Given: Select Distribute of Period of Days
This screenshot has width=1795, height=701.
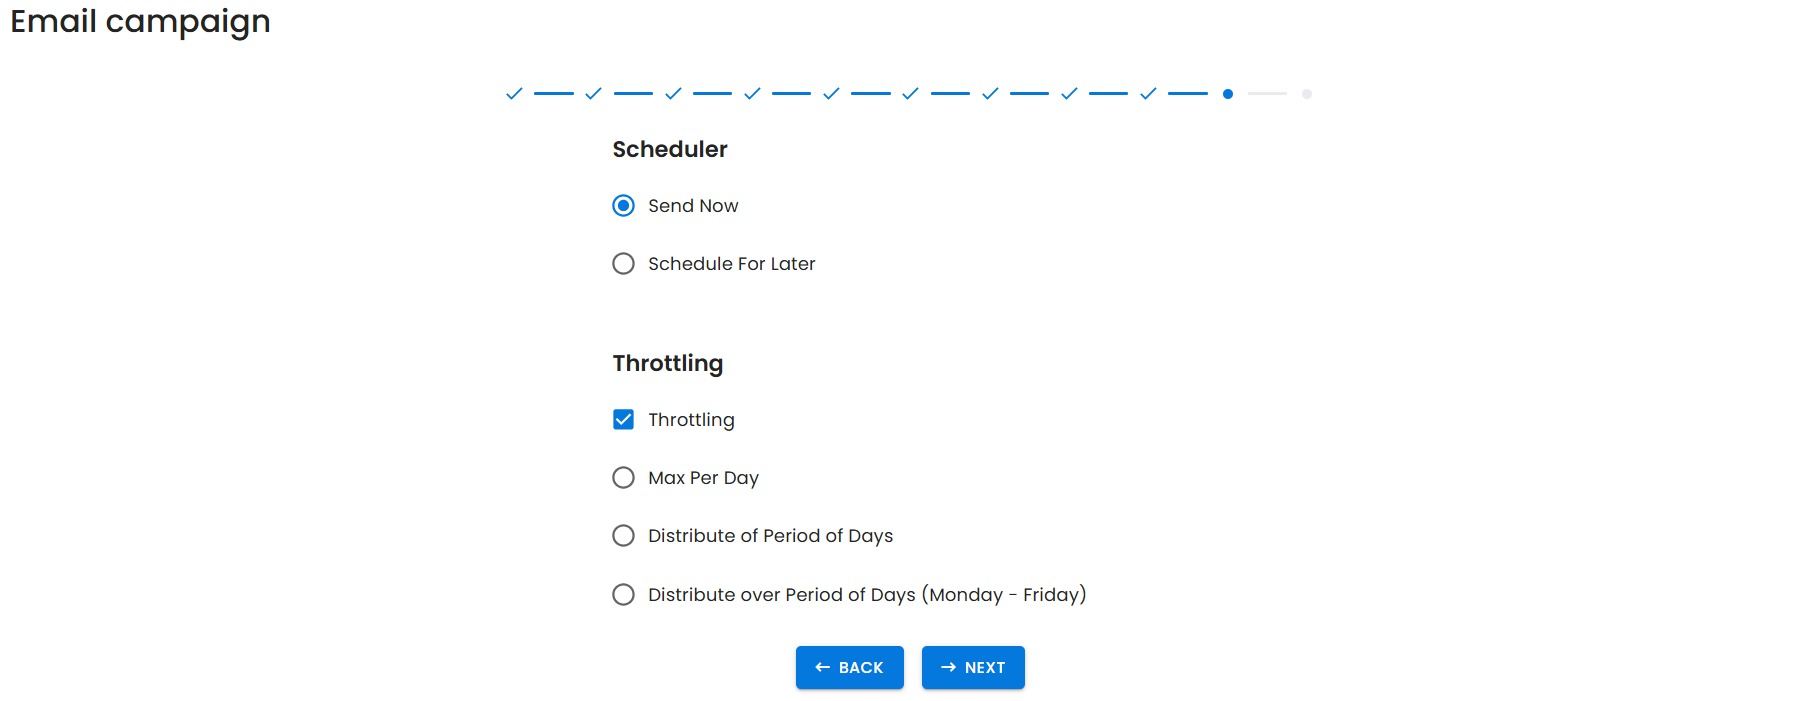Looking at the screenshot, I should point(624,536).
